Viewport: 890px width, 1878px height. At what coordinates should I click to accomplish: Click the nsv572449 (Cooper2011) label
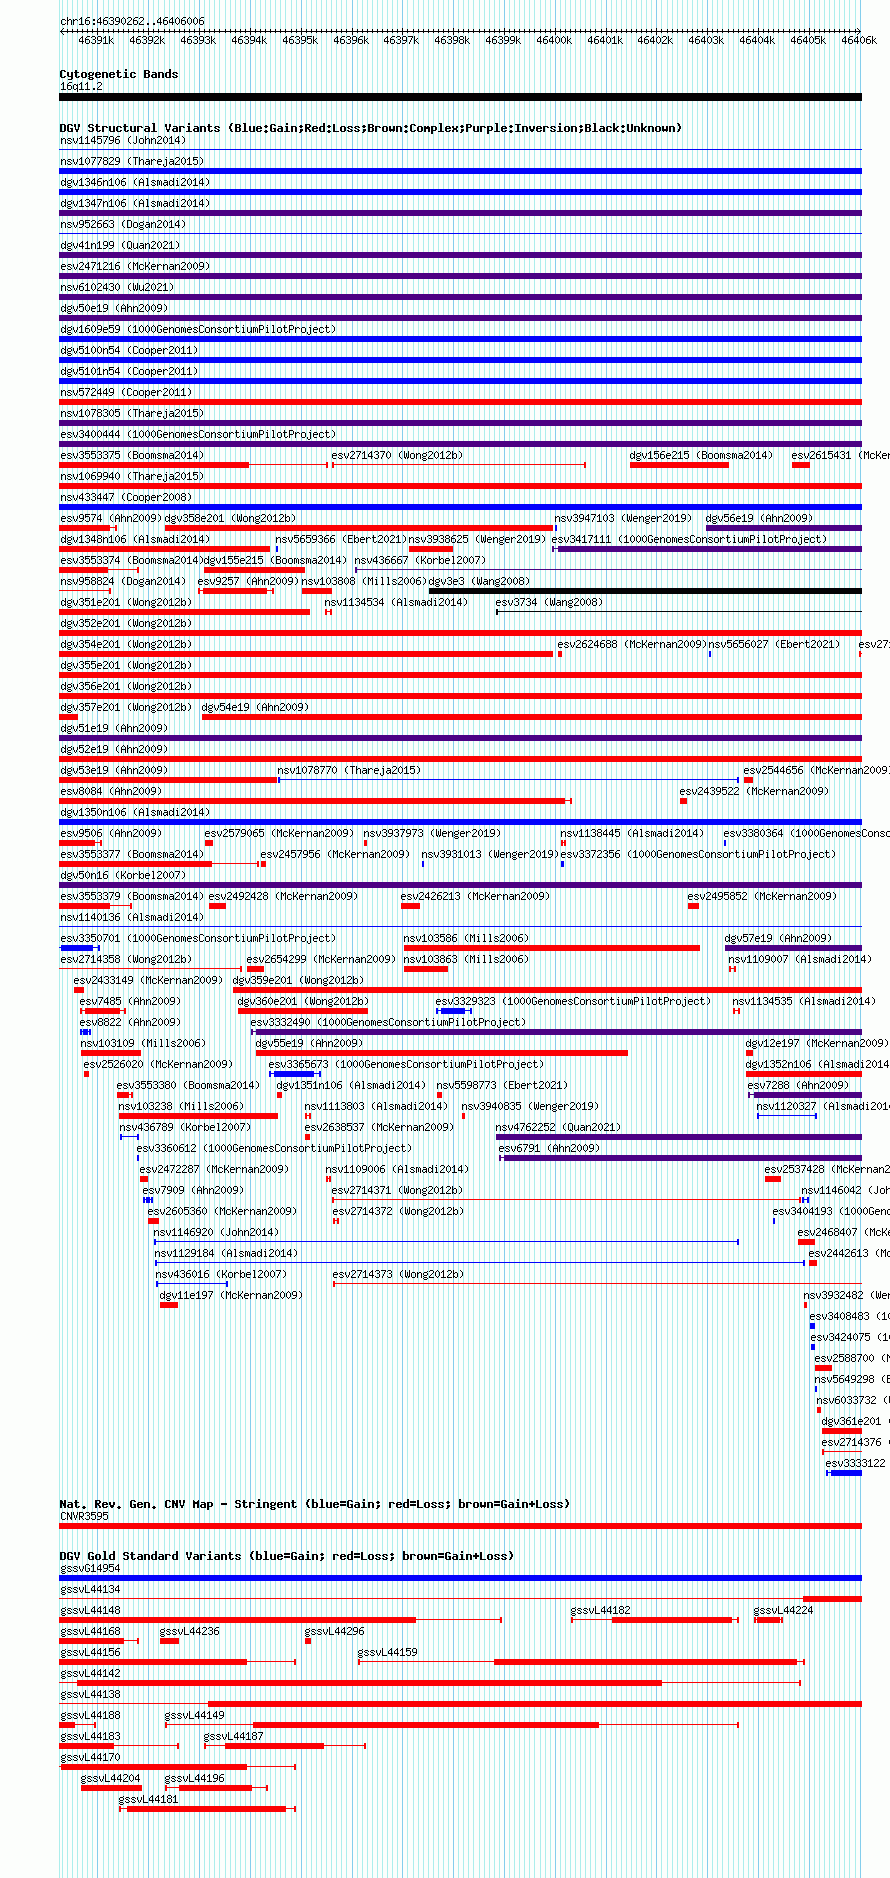point(126,392)
